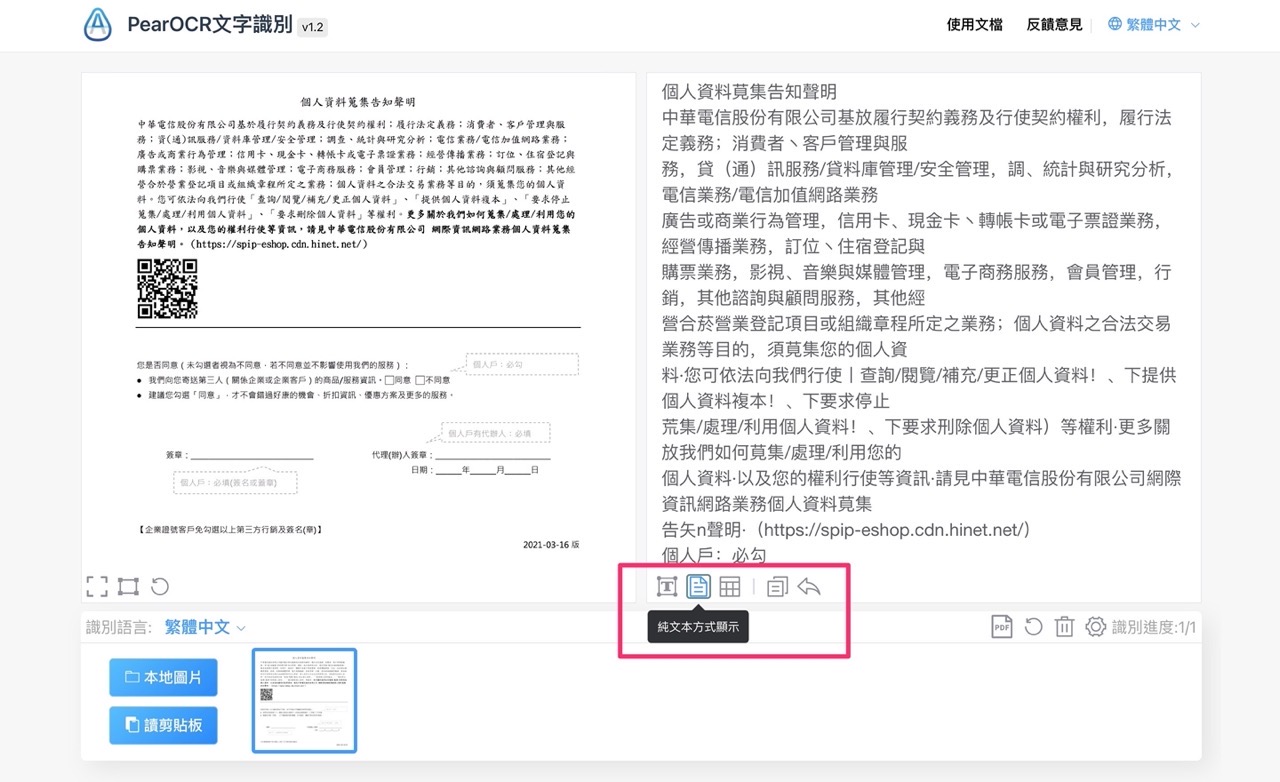Click the 個人資料蒐集告知聲明 title in results
1280x782 pixels.
click(x=749, y=92)
